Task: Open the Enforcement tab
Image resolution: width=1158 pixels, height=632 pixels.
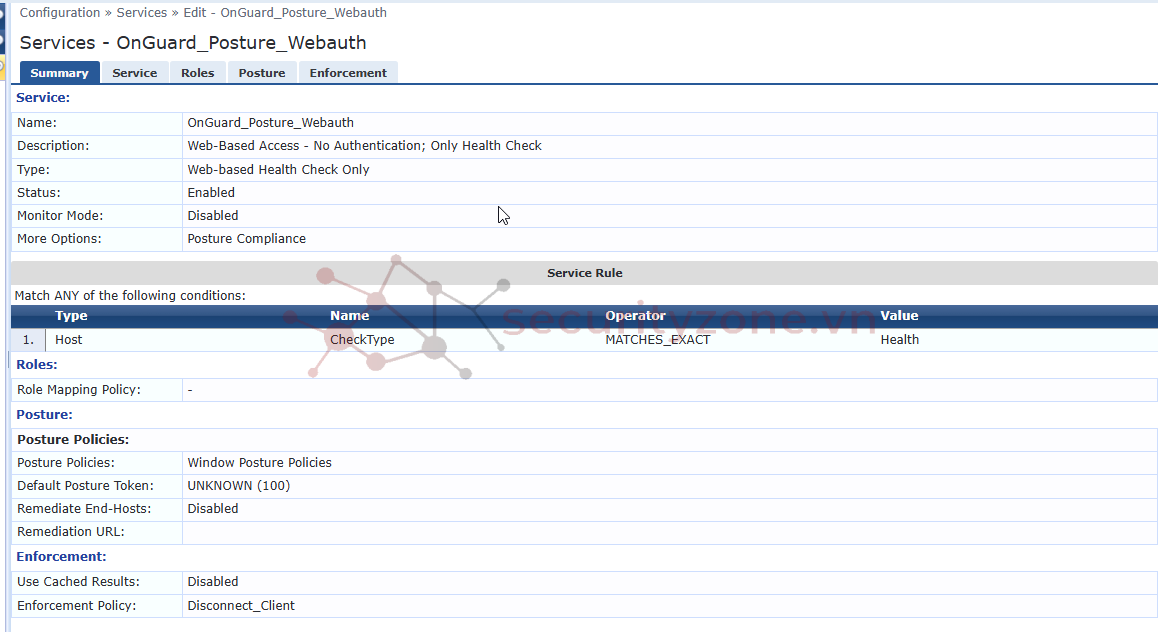Action: 348,73
